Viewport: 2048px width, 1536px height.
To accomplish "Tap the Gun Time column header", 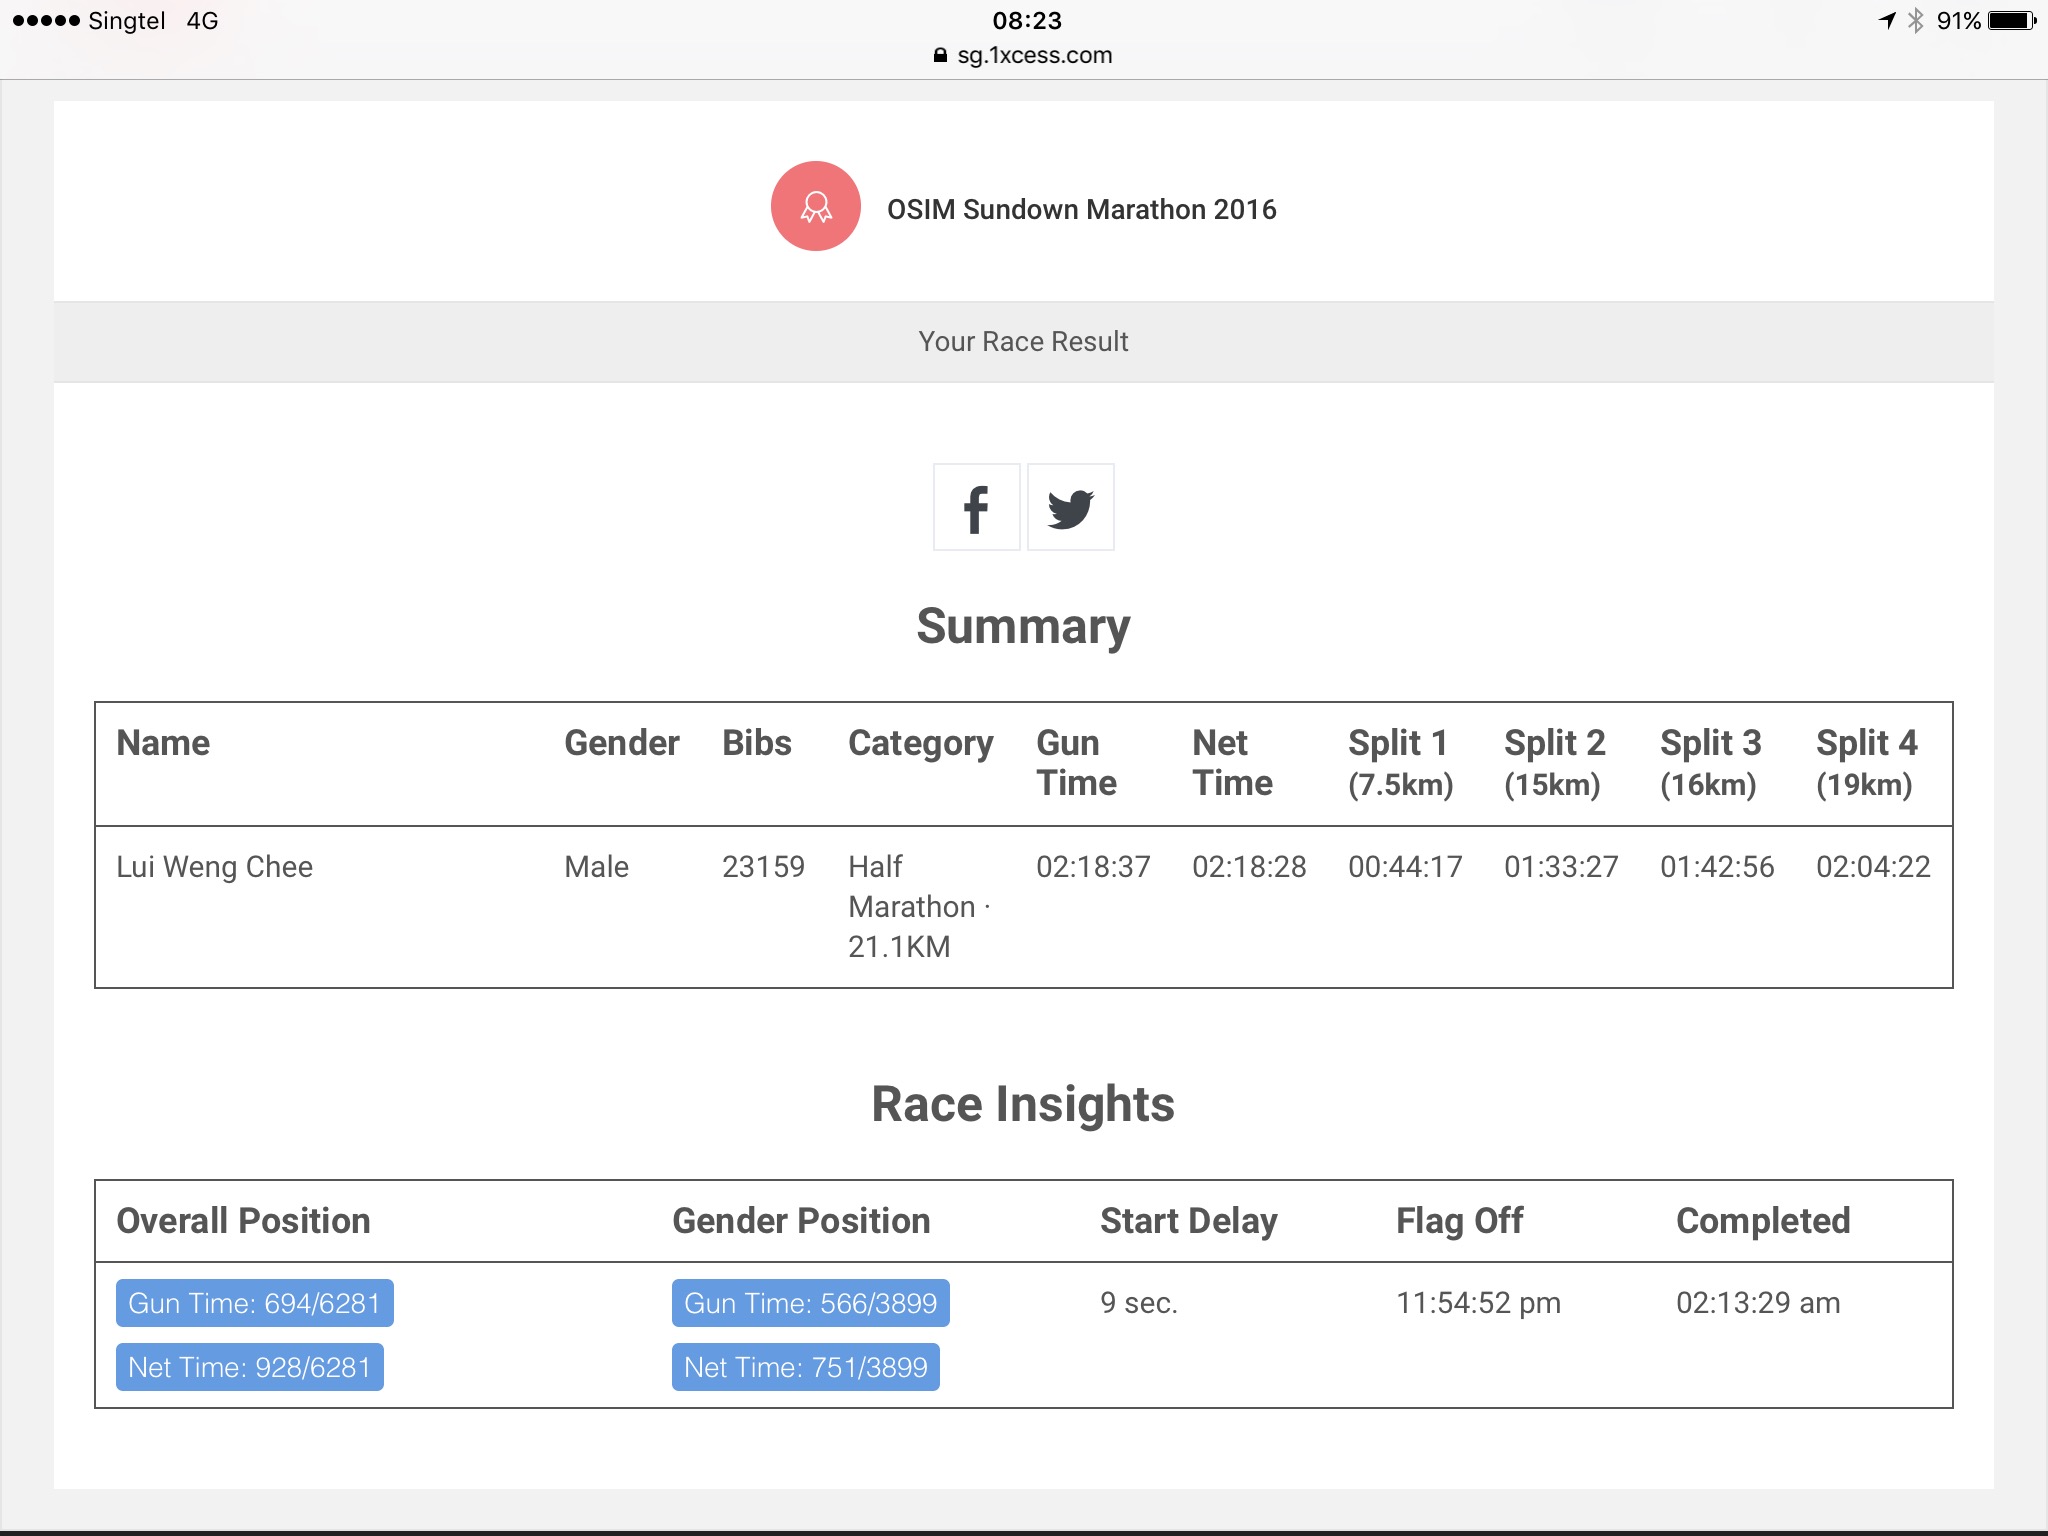I will [x=1076, y=763].
